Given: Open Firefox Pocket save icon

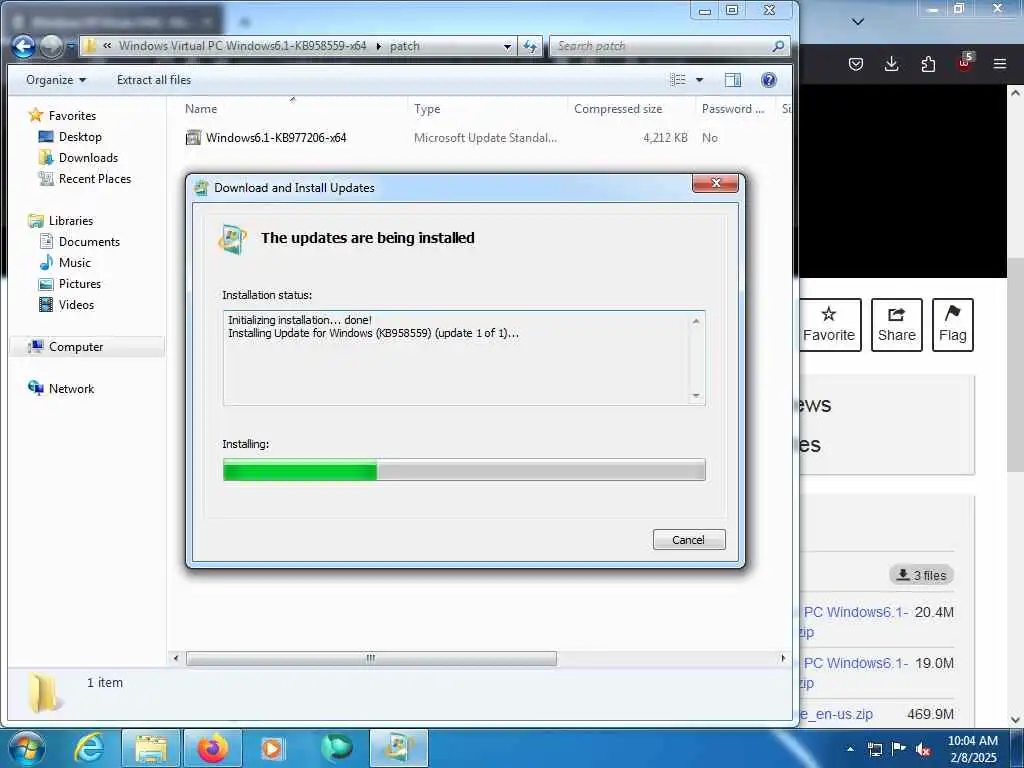Looking at the screenshot, I should click(856, 64).
